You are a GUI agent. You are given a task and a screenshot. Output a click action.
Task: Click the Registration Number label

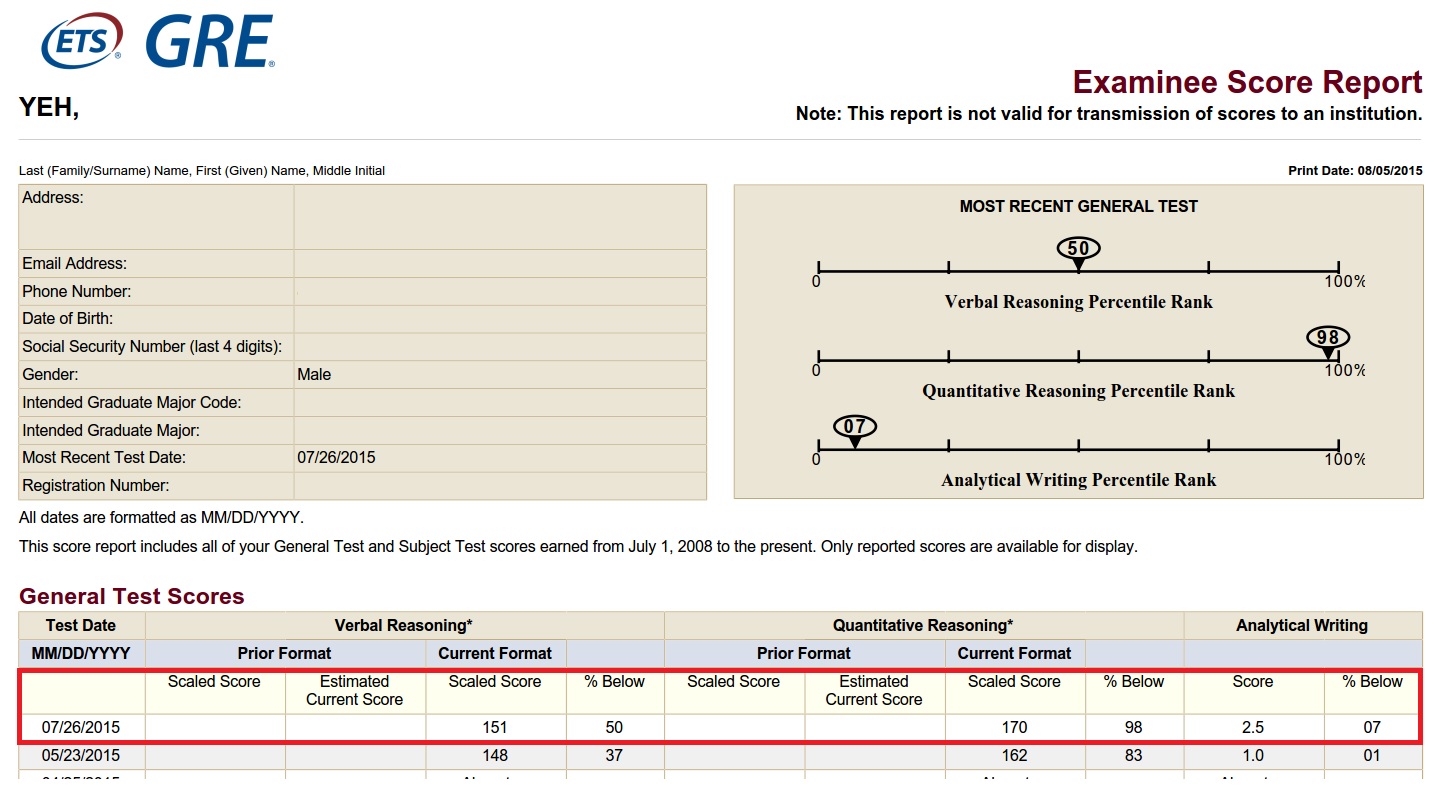[x=96, y=486]
